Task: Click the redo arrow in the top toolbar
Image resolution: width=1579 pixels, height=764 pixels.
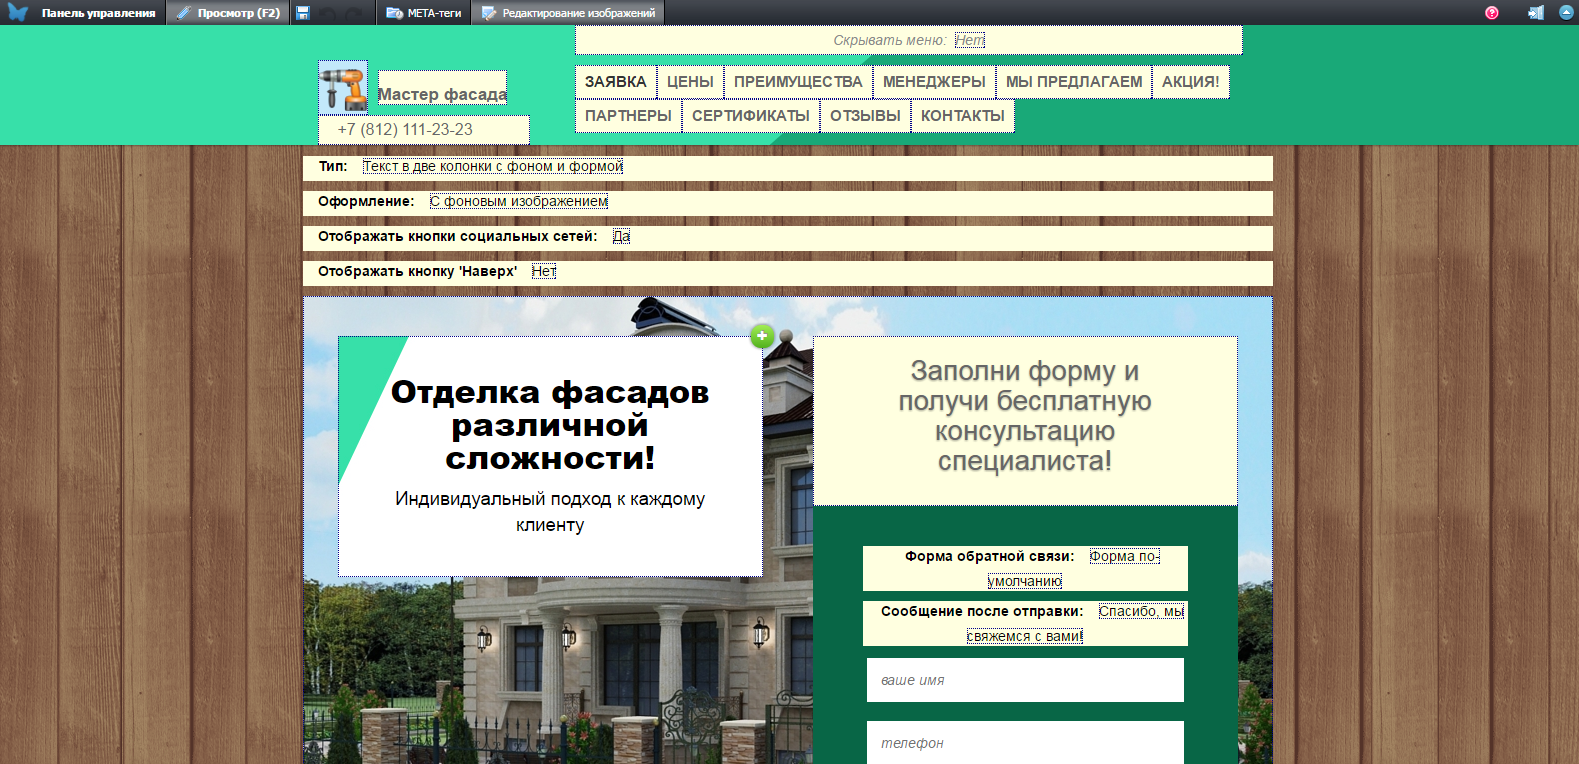Action: pyautogui.click(x=355, y=13)
